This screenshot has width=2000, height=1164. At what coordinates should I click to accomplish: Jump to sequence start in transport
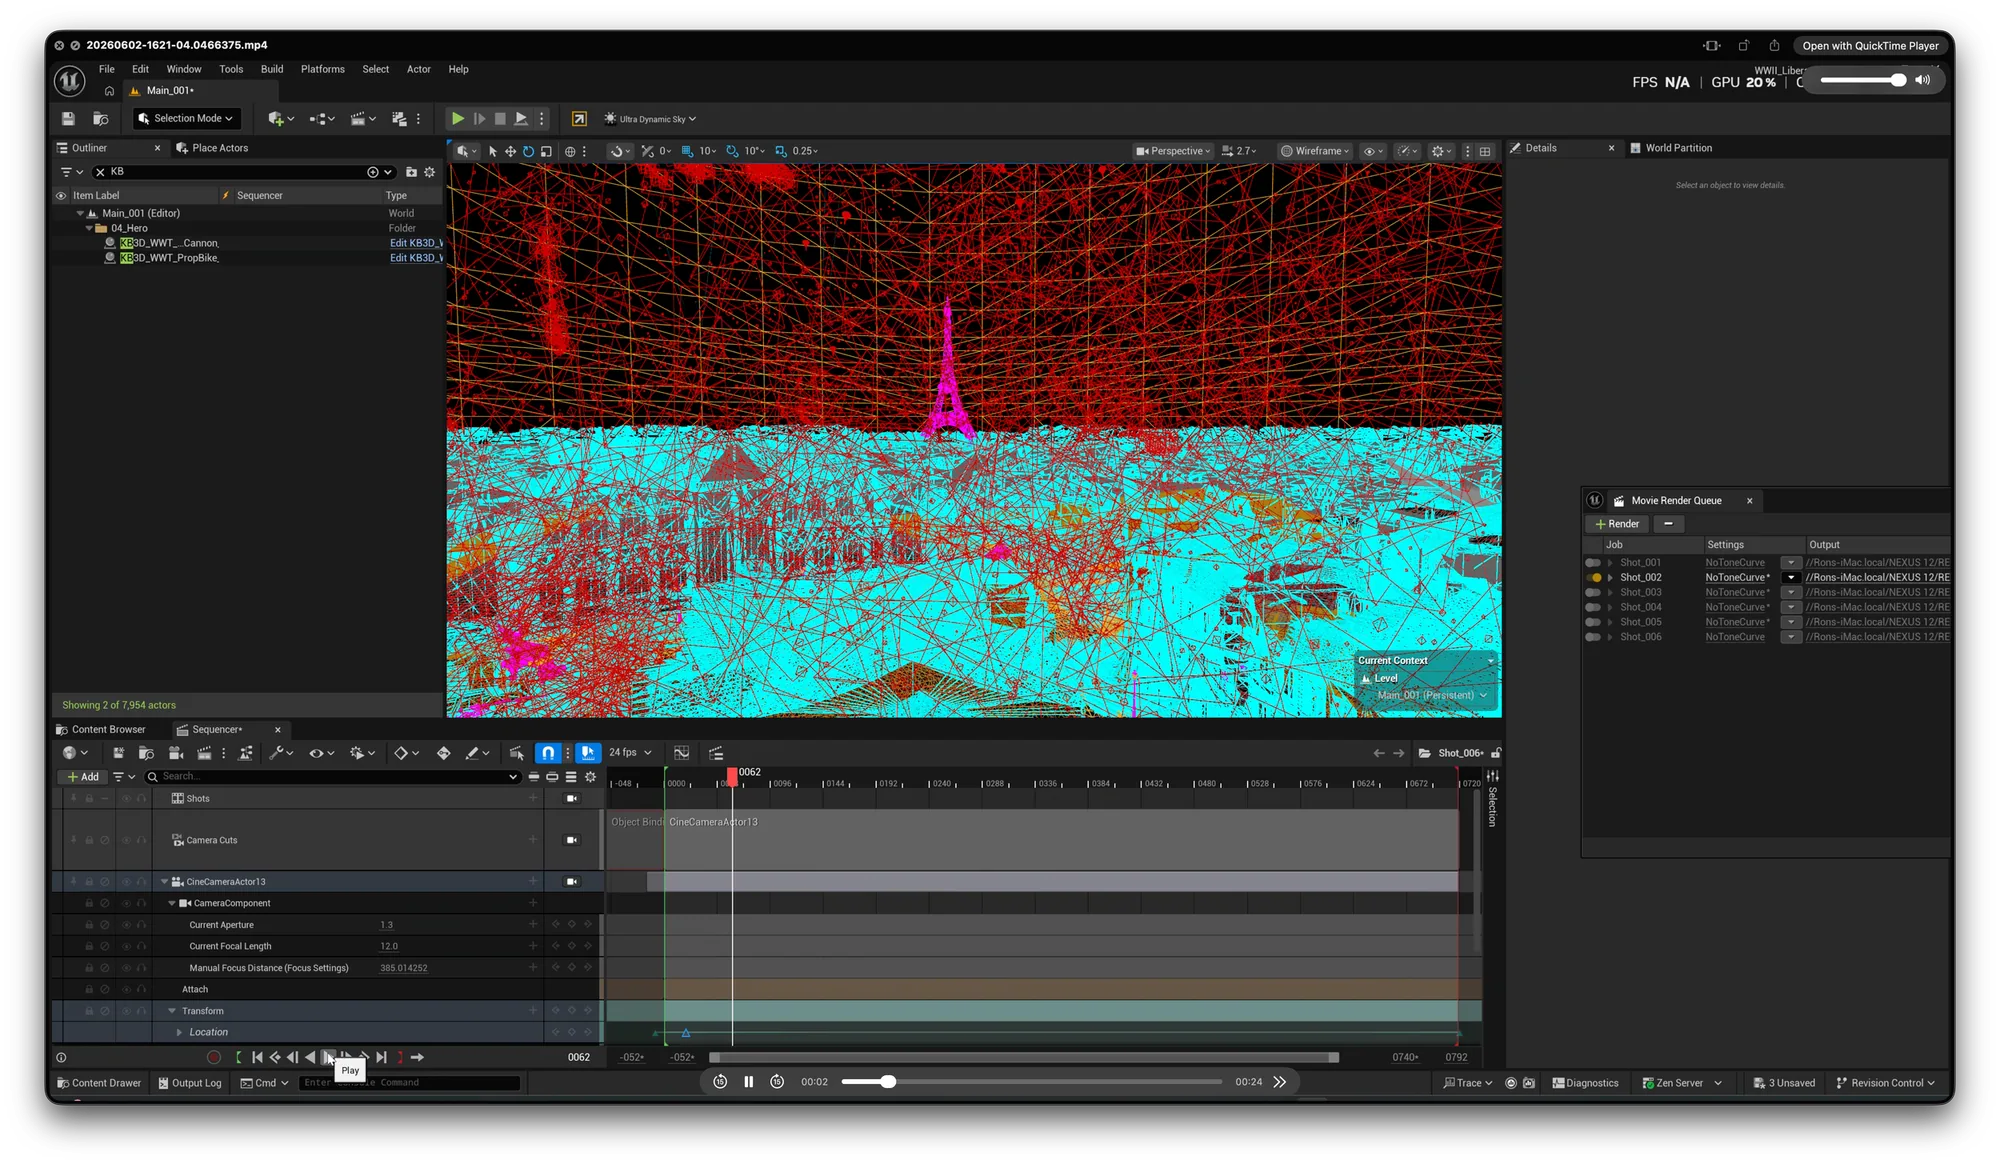[257, 1057]
